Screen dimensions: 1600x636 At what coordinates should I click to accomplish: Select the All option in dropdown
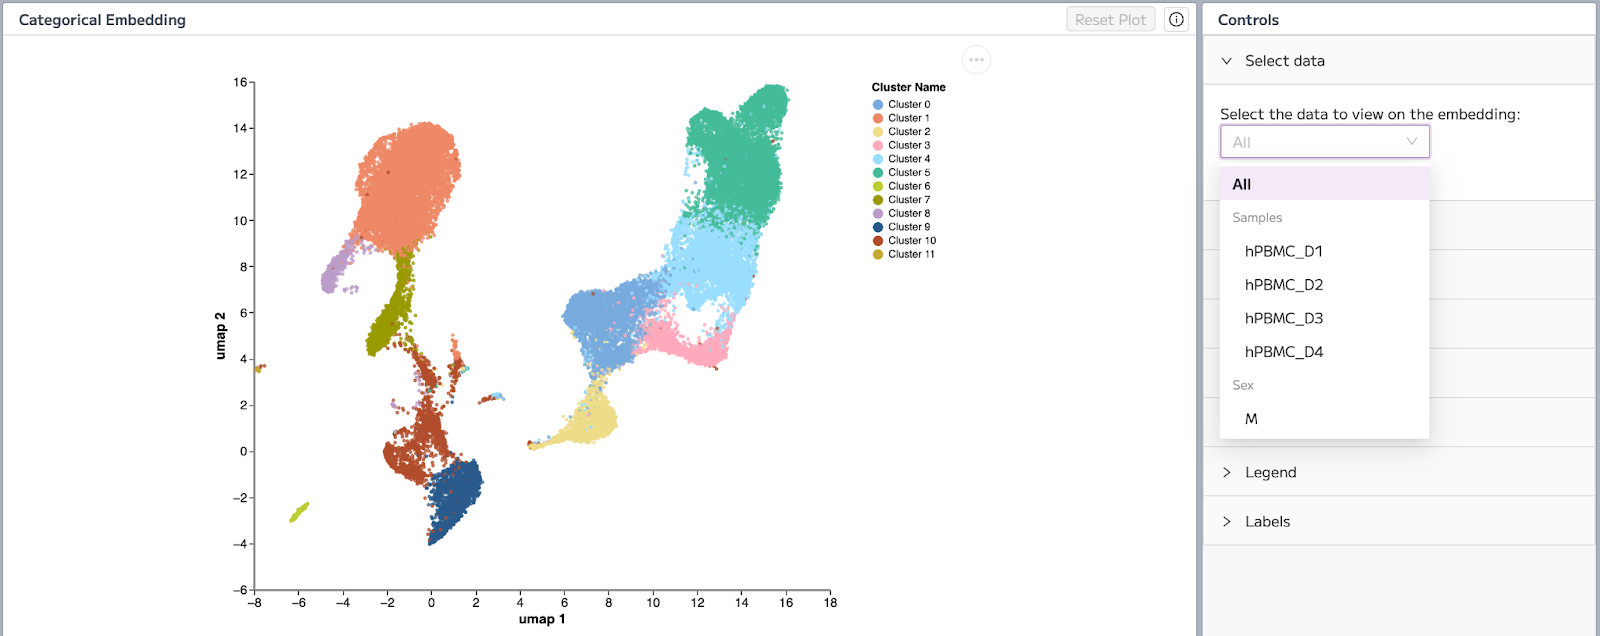click(x=1324, y=184)
